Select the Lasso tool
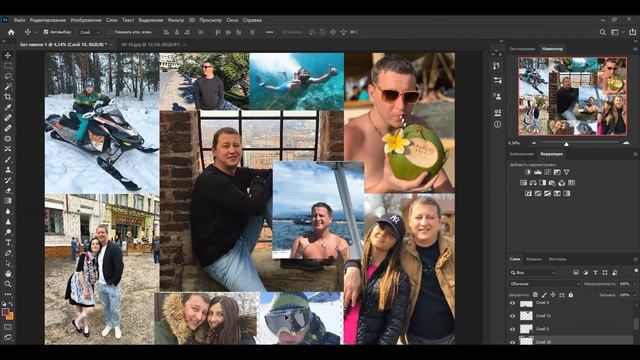This screenshot has width=640, height=360. 8,76
